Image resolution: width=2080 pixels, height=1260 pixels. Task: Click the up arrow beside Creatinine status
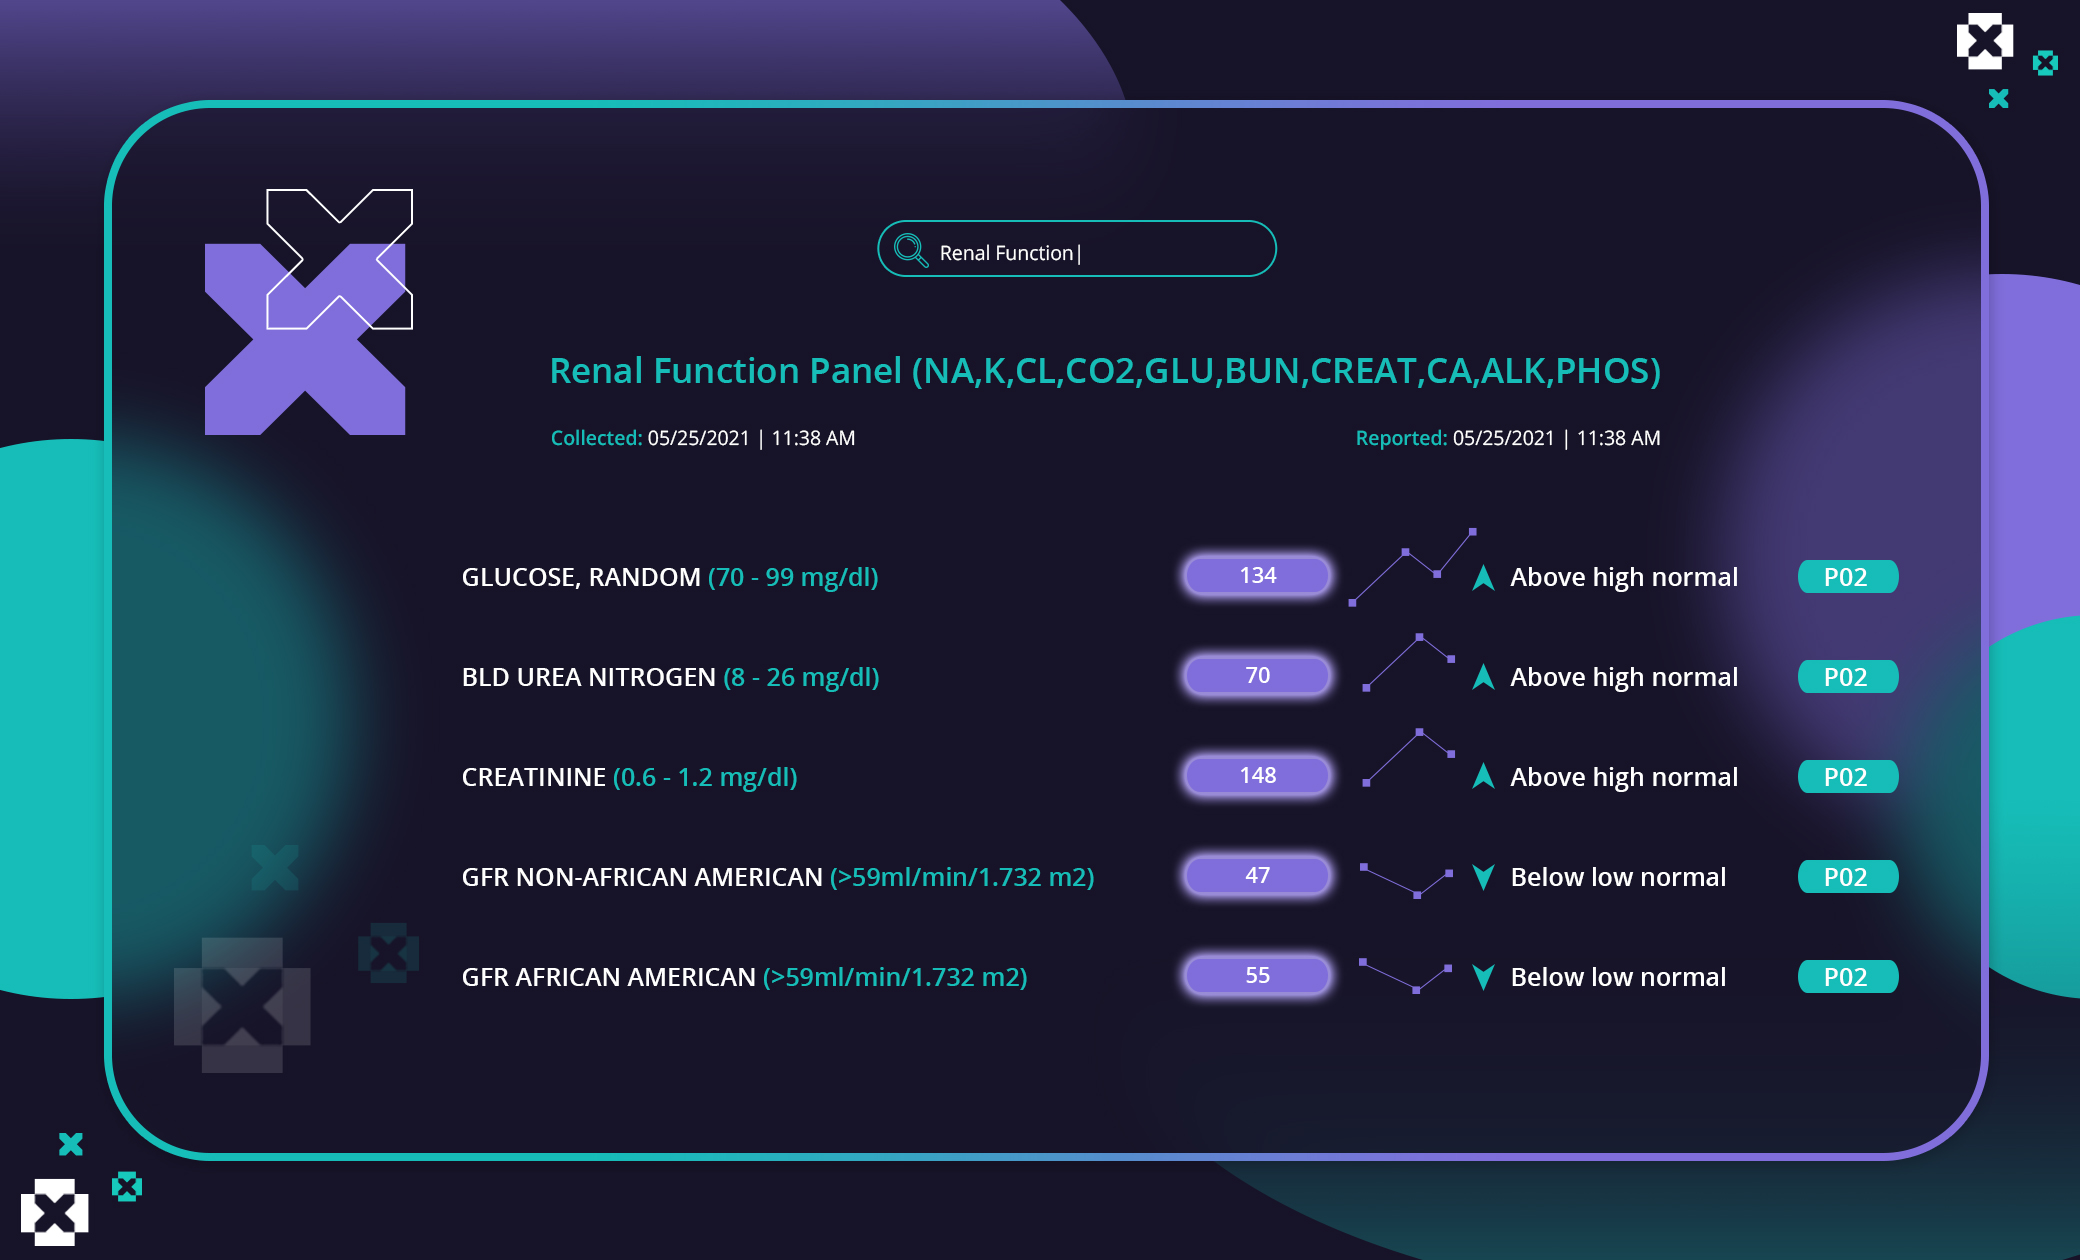(x=1483, y=776)
